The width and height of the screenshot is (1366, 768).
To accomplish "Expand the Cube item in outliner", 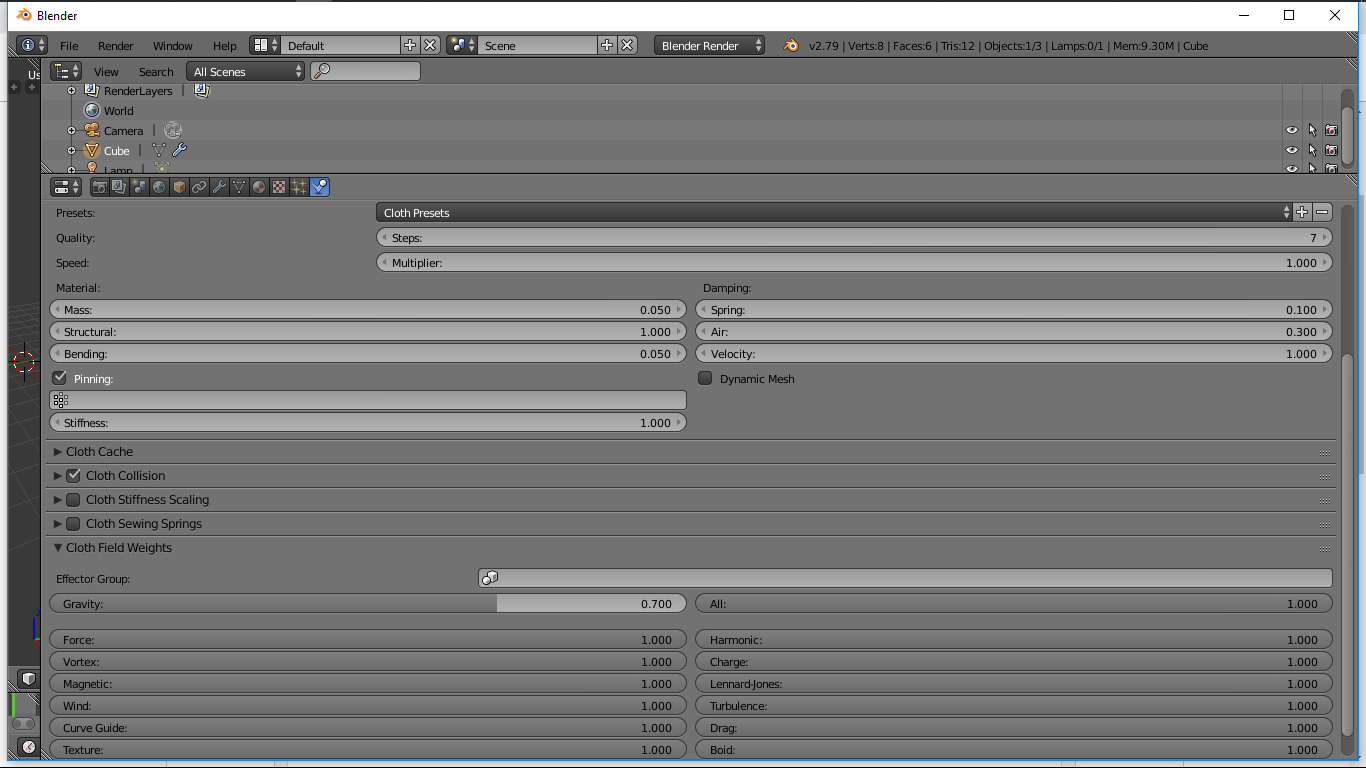I will tap(71, 151).
